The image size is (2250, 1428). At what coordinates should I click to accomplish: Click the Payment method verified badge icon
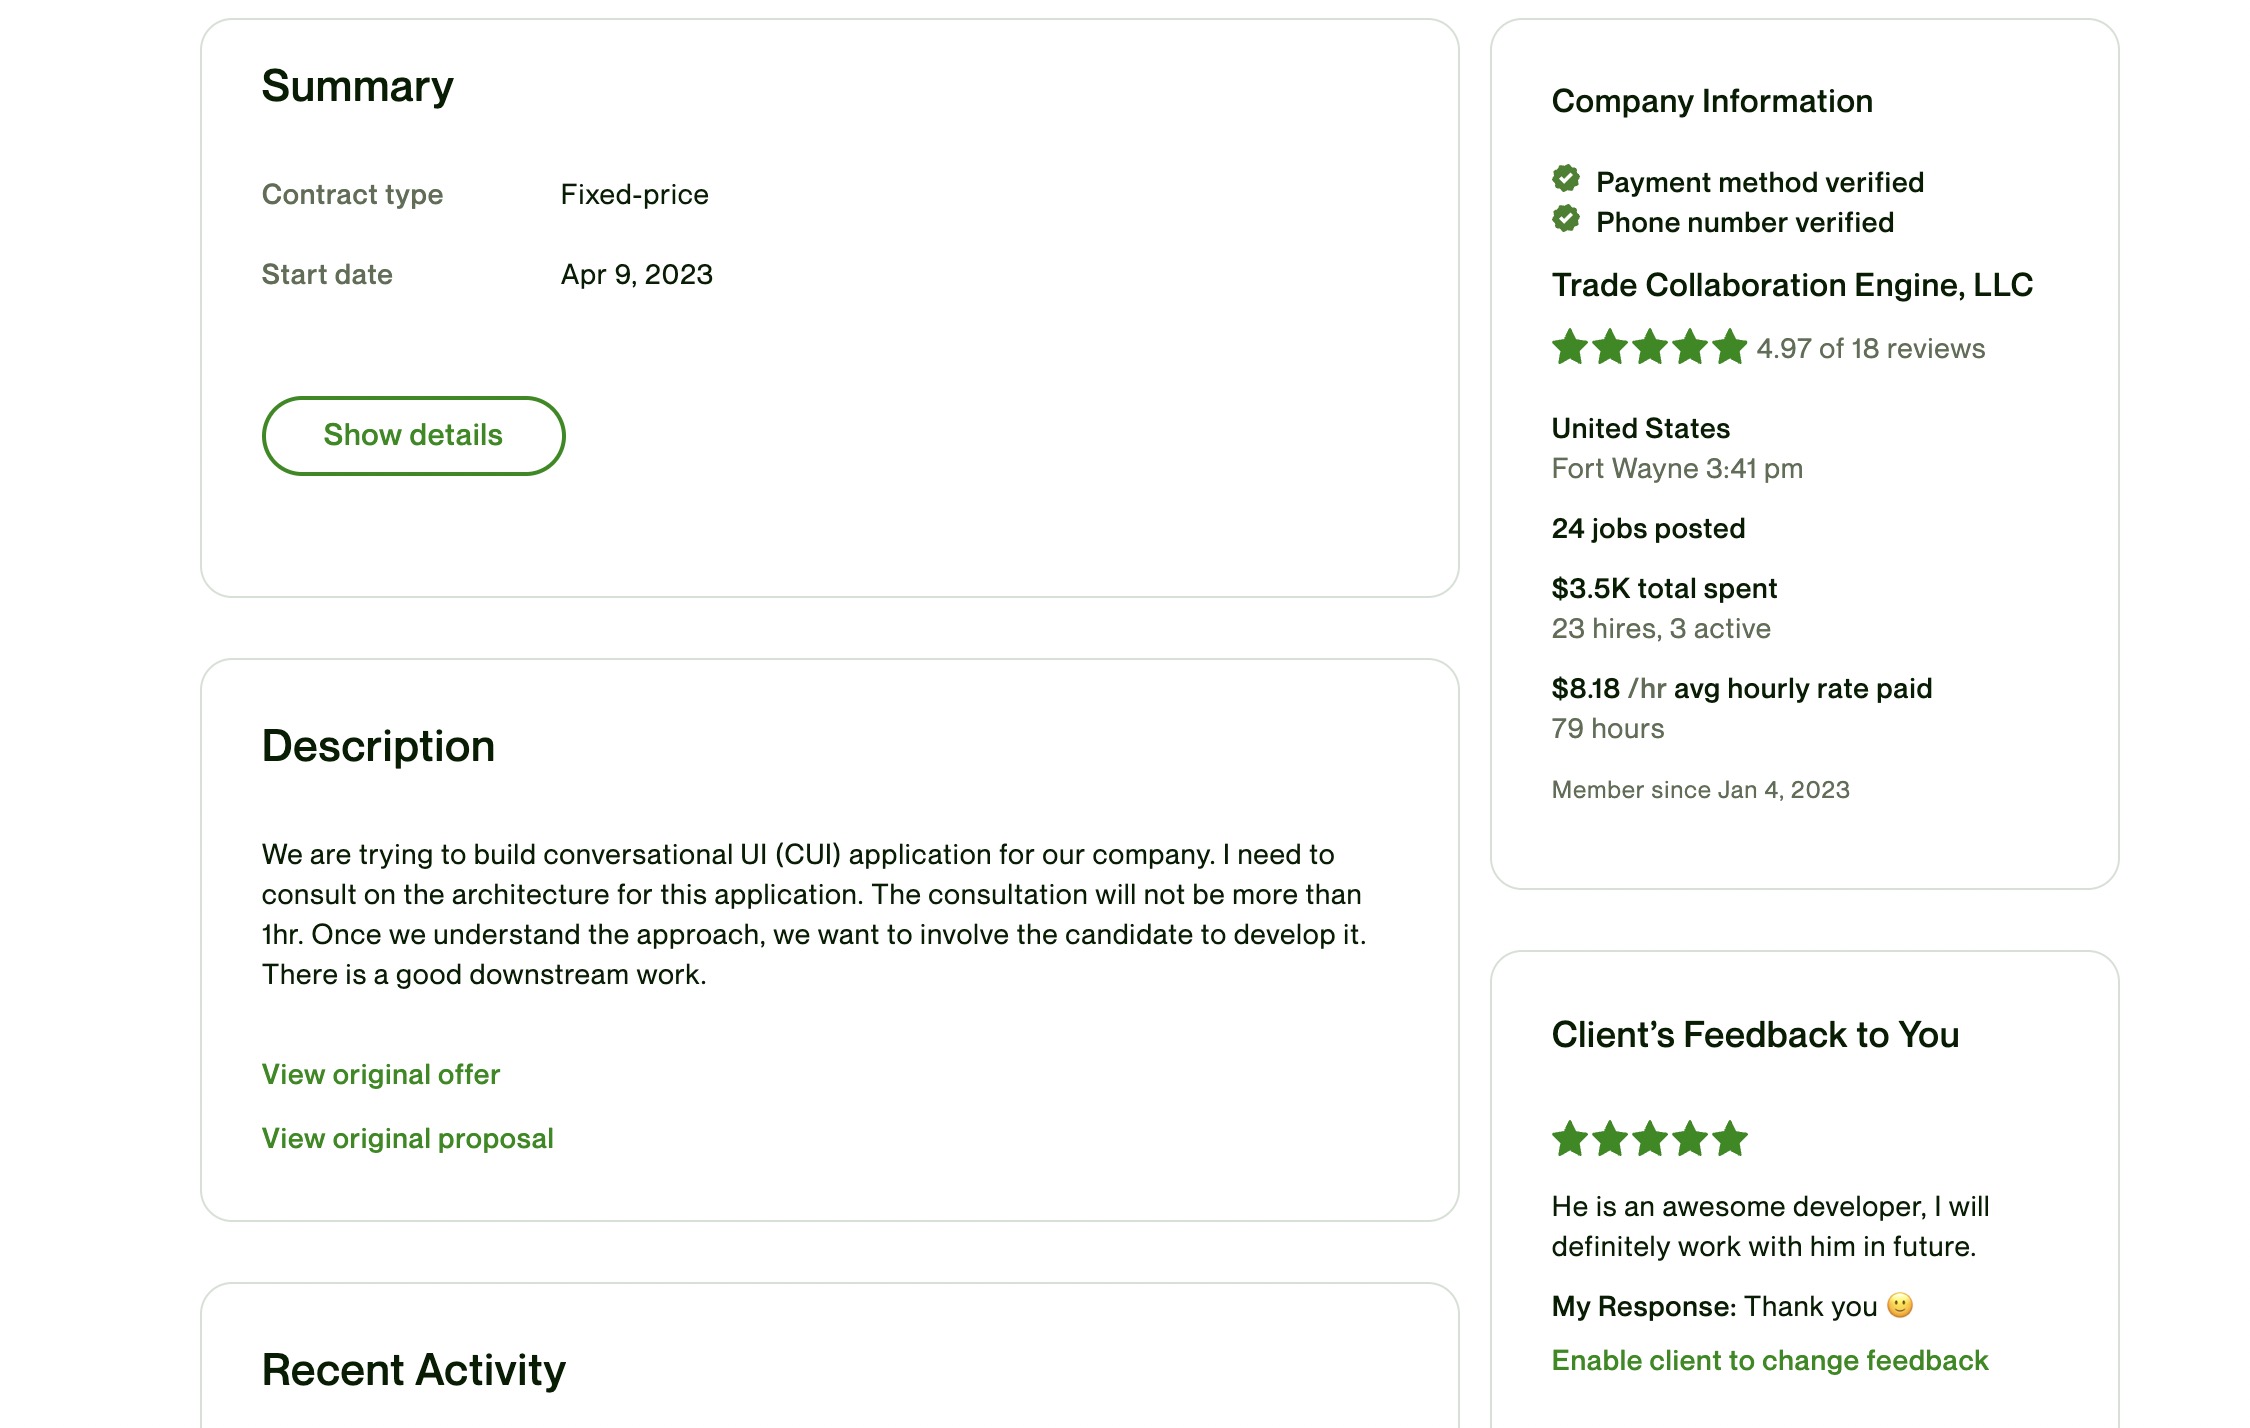(1566, 179)
